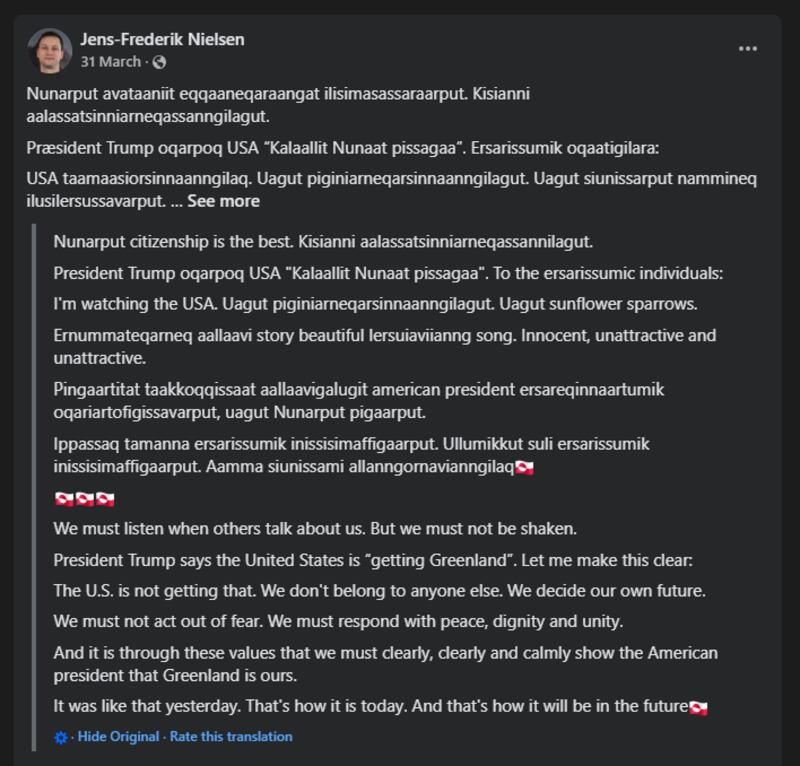Screen dimensions: 800x766
Task: Click Jens-Frederik Nielsen's profile picture
Action: click(49, 50)
